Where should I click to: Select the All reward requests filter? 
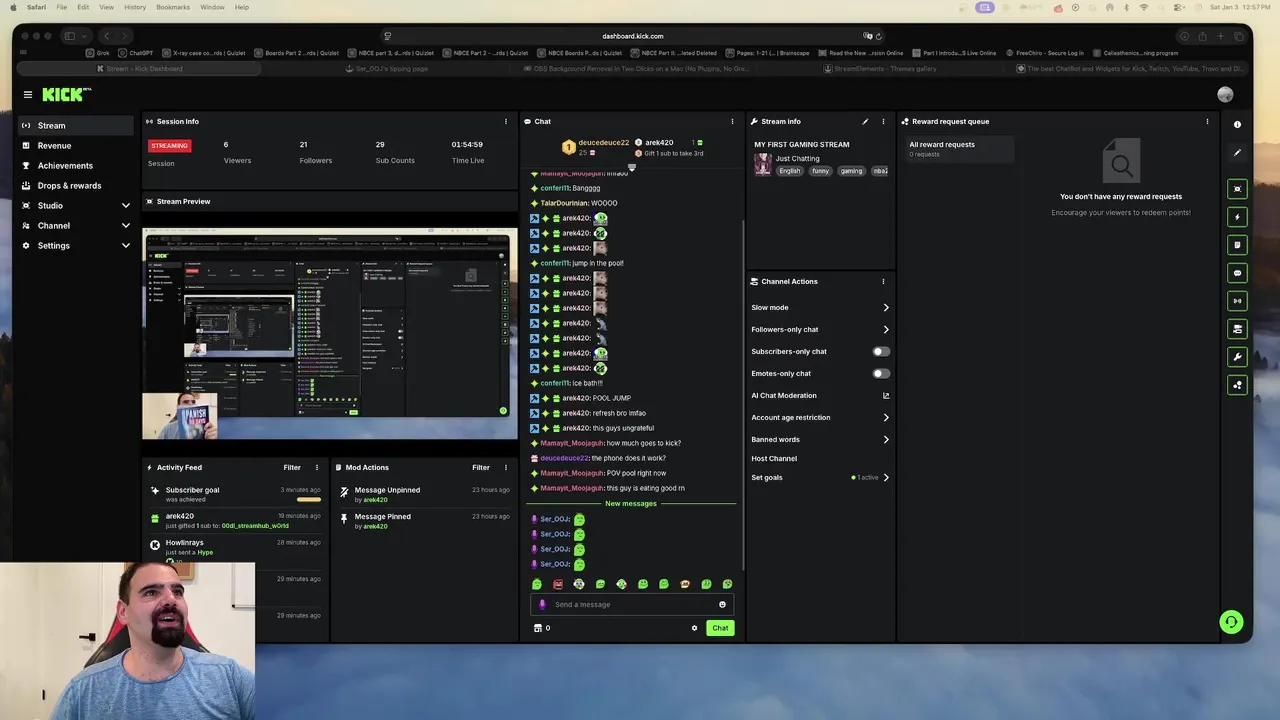point(960,149)
